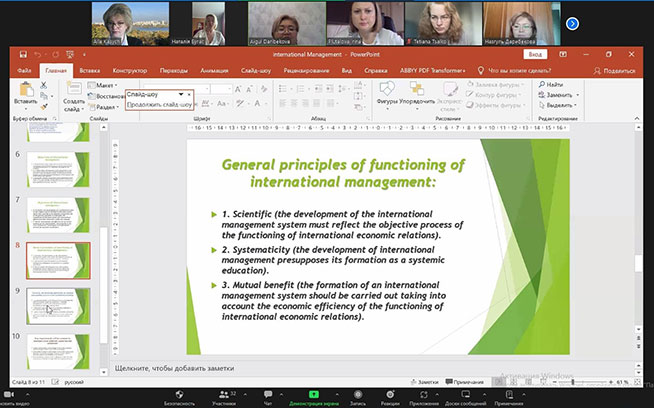Switch to the Конструктор ribbon tab
This screenshot has height=408, width=654.
(130, 71)
